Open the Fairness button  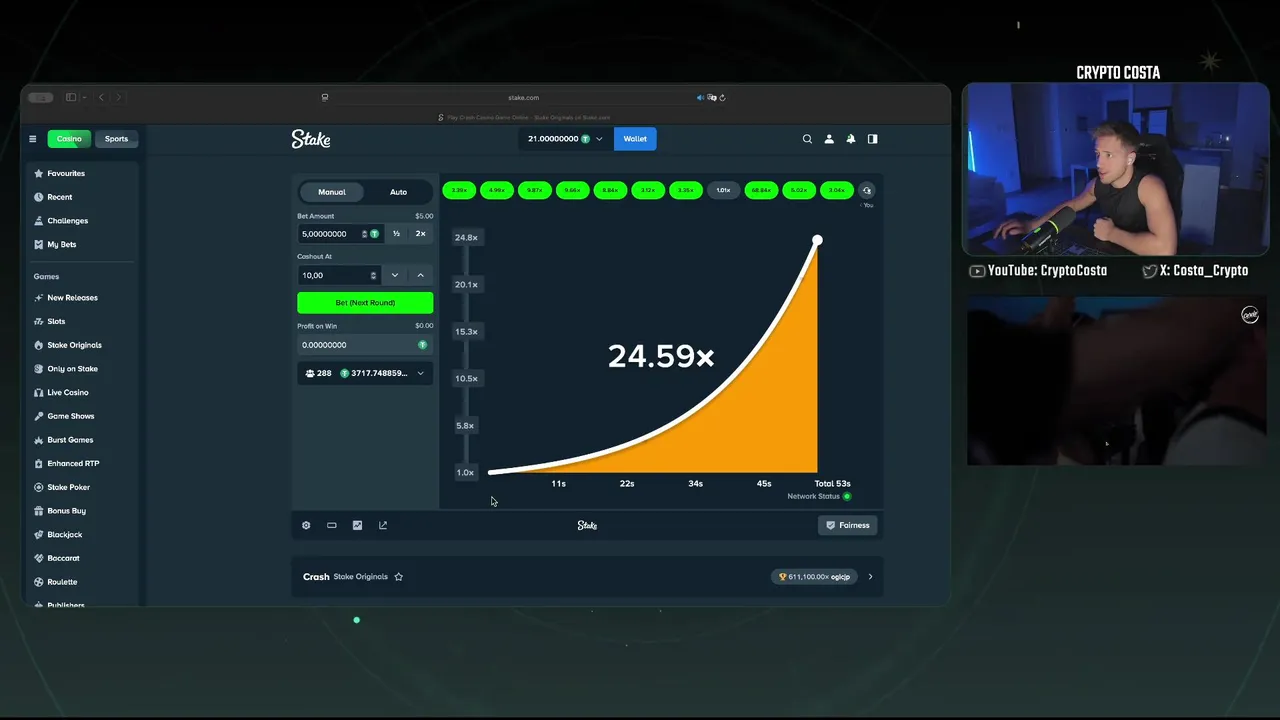pos(847,525)
